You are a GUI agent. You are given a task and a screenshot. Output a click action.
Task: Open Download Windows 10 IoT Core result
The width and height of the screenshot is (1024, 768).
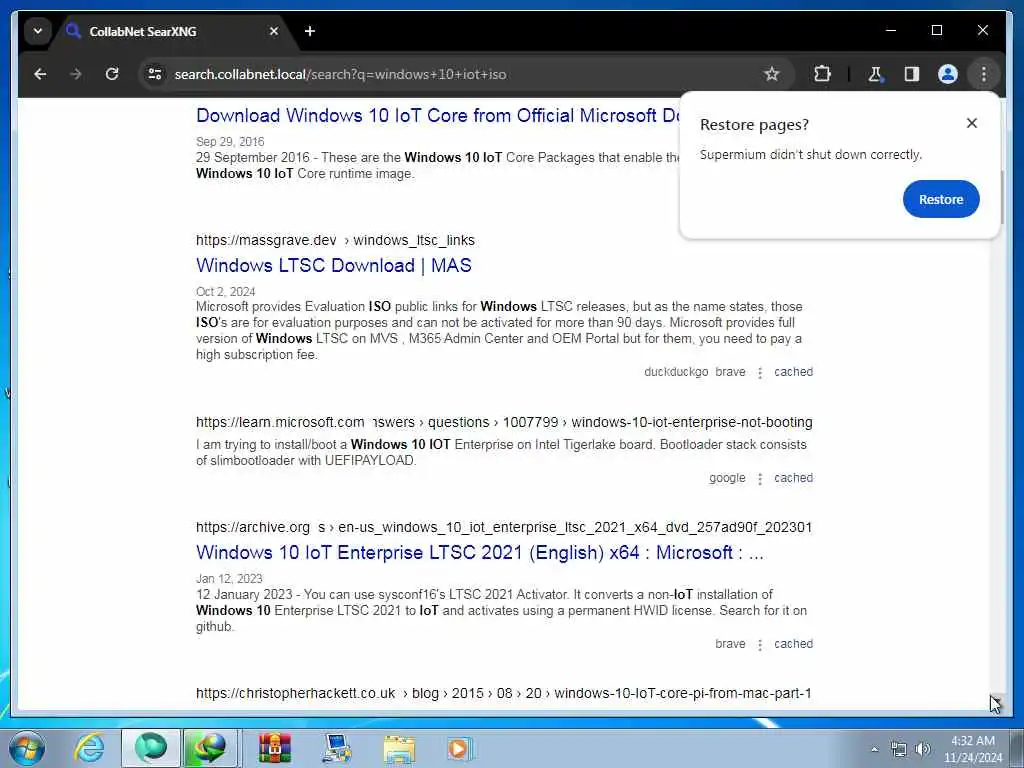(438, 116)
